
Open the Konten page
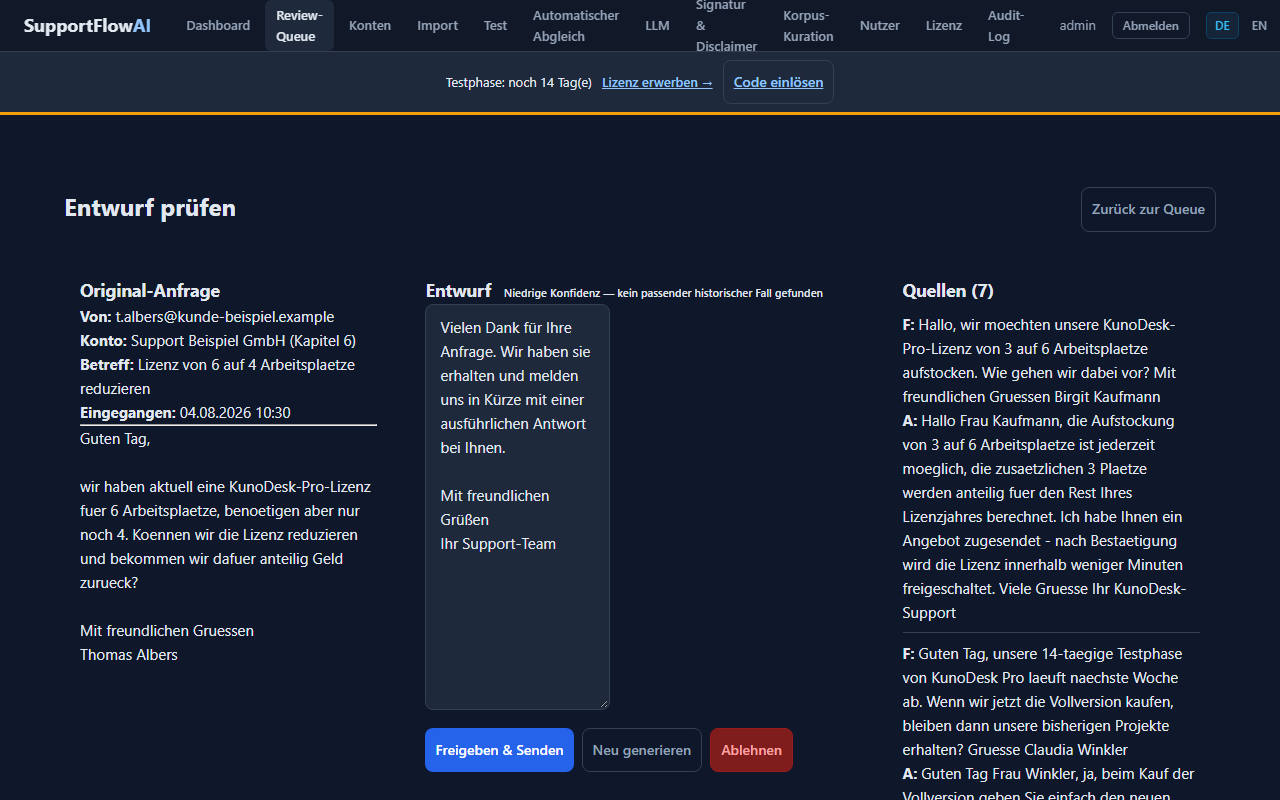370,26
